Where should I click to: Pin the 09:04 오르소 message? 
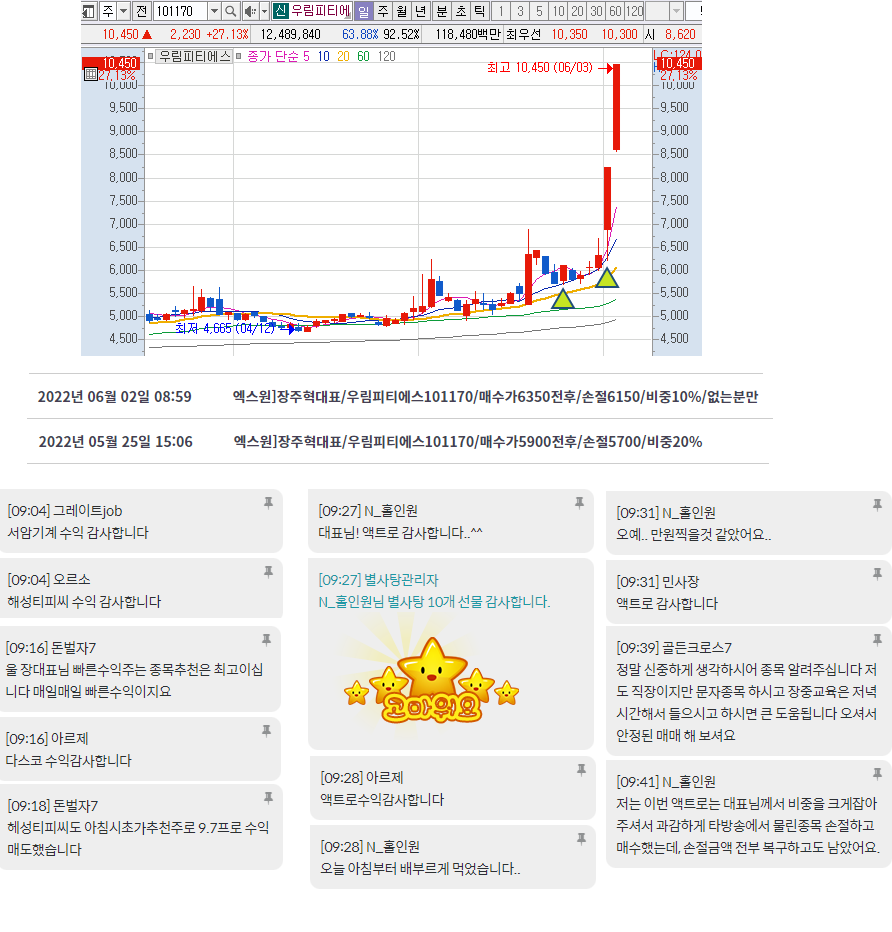269,572
